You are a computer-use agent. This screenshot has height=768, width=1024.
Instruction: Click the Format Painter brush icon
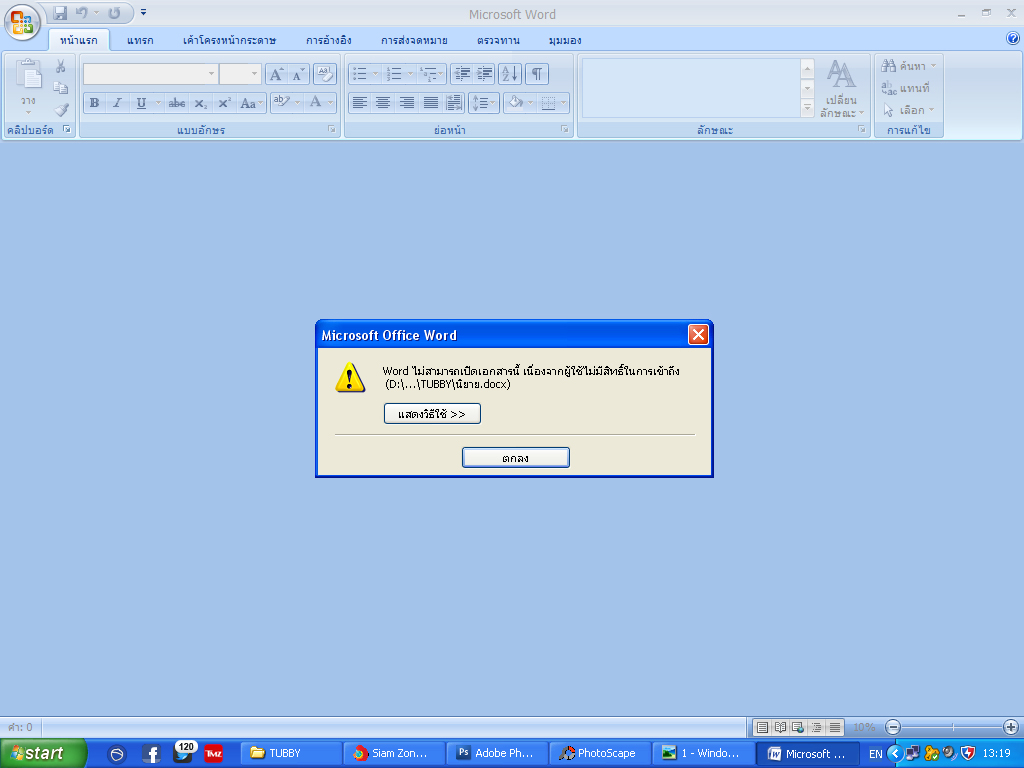[61, 110]
